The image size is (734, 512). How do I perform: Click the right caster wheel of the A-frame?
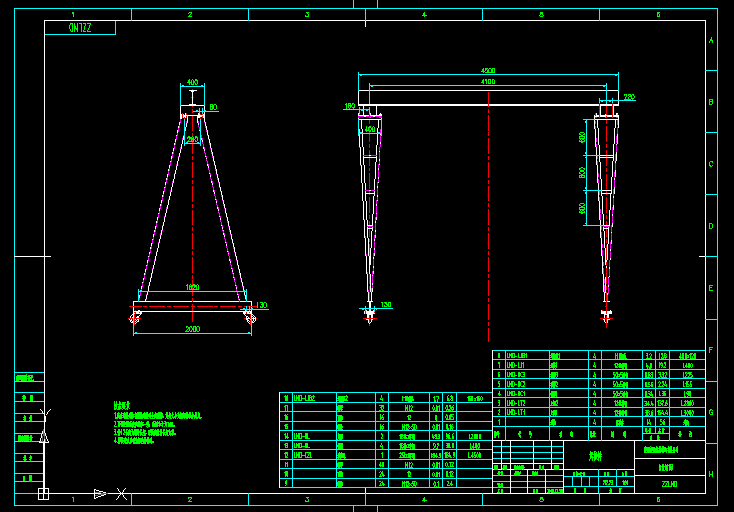tap(250, 318)
